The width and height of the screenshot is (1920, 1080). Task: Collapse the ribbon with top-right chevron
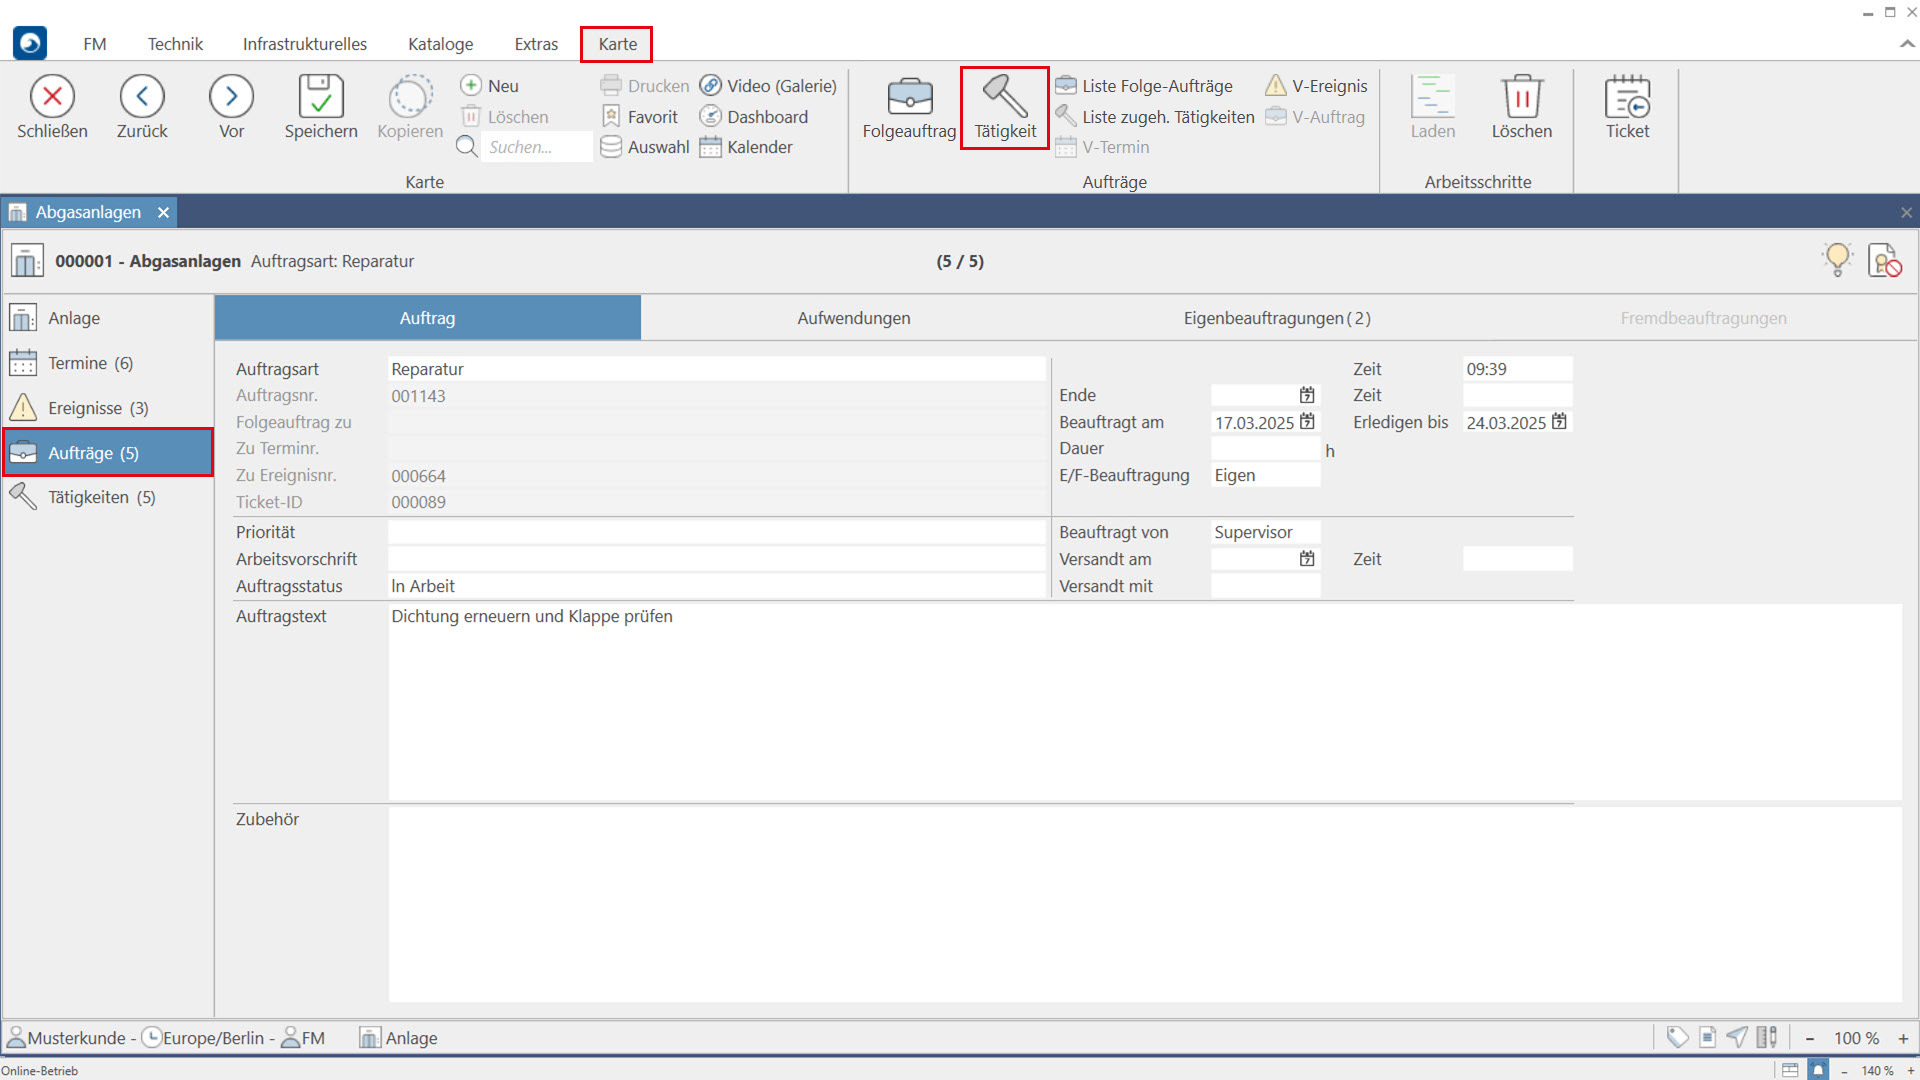pos(1906,44)
